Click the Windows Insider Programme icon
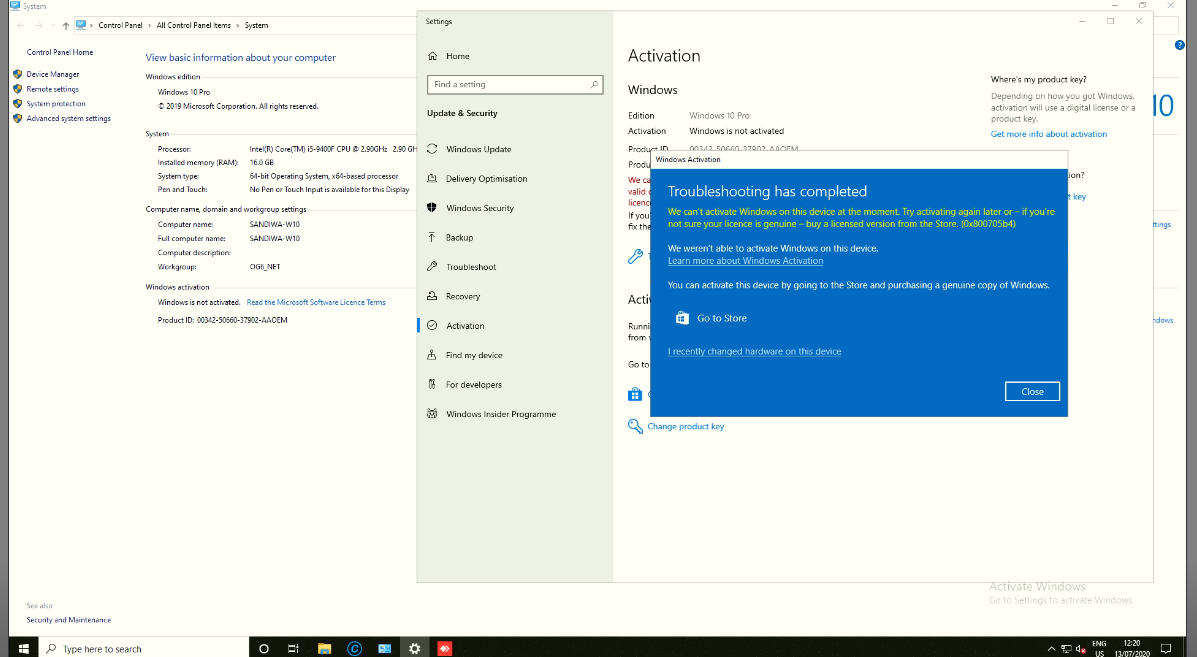 pyautogui.click(x=432, y=414)
